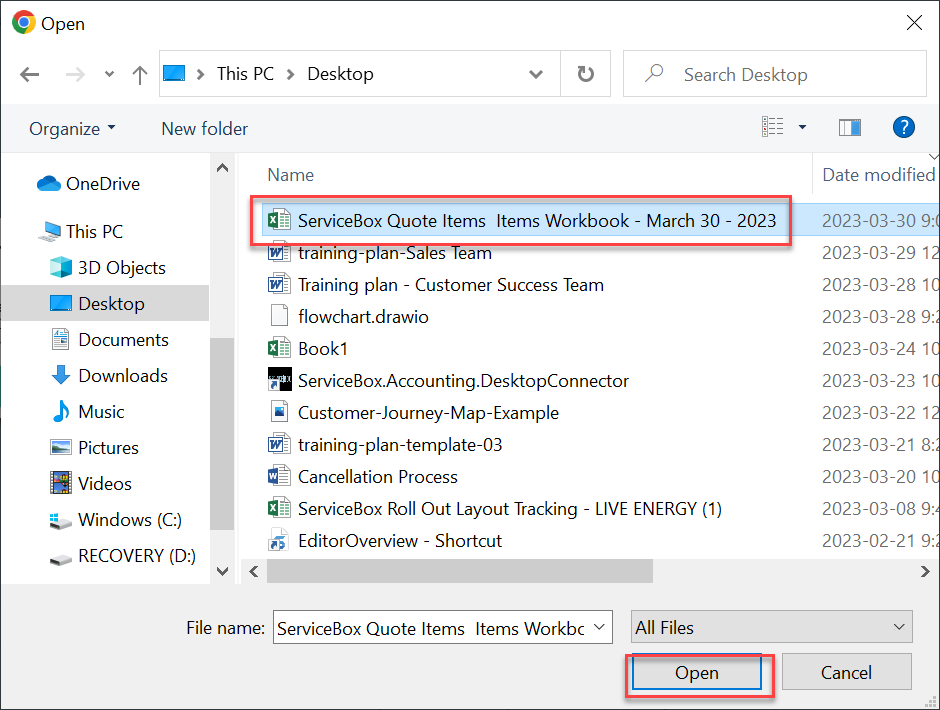Screen dimensions: 940x710
Task: Go up one folder level
Action: point(140,74)
